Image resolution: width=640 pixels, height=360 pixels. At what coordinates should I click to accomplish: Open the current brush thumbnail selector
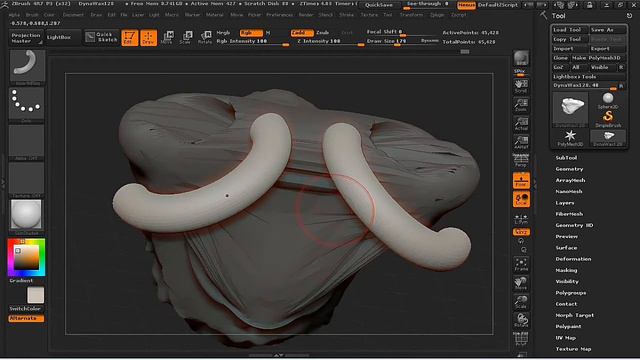coord(27,68)
